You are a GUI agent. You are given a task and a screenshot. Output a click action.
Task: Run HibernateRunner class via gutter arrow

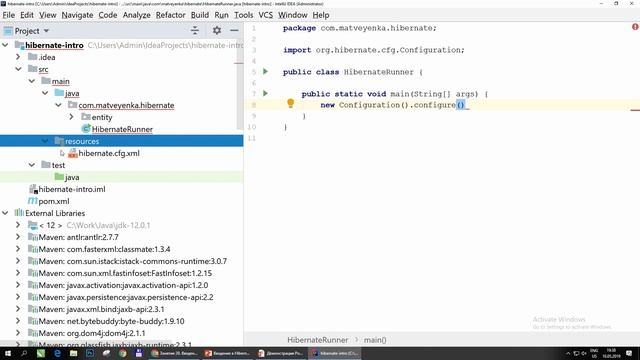coord(265,72)
